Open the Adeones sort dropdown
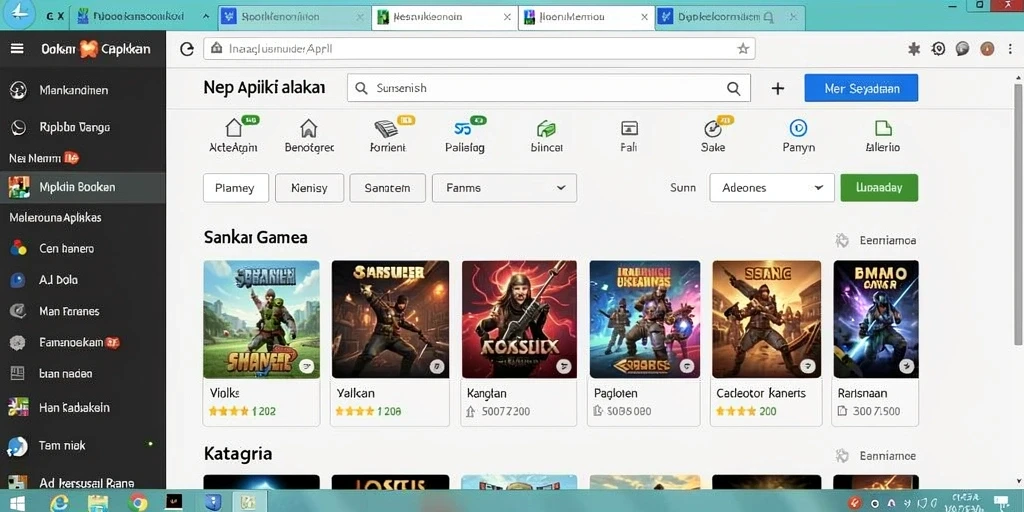The image size is (1024, 512). click(772, 188)
